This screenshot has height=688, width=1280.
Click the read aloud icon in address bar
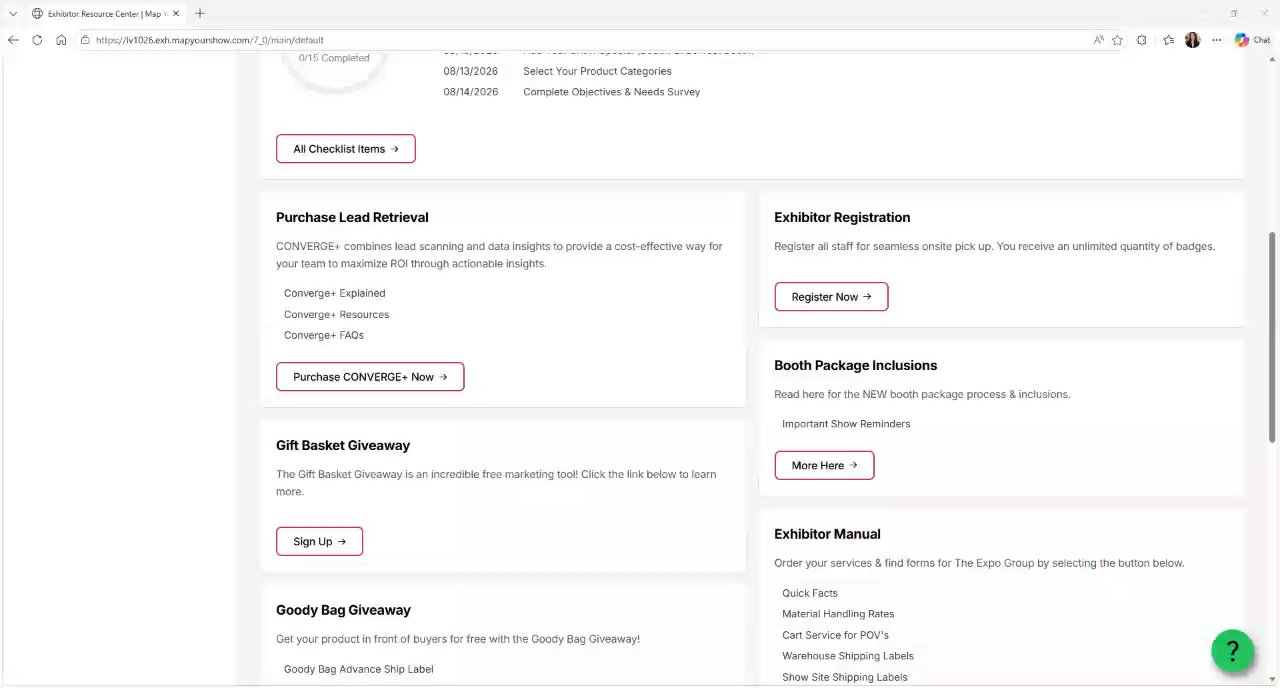[x=1098, y=40]
